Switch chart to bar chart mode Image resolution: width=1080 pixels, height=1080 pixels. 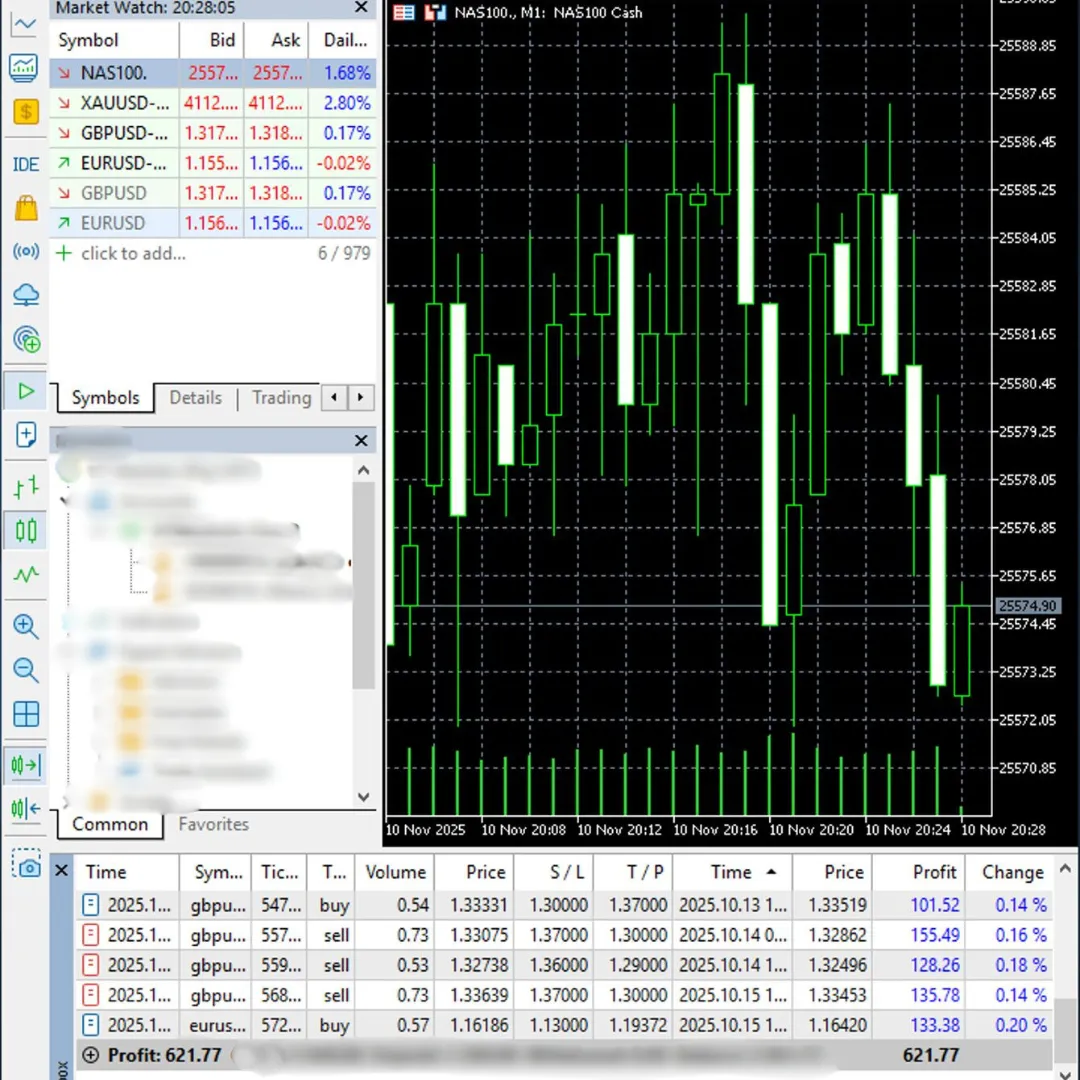25,488
